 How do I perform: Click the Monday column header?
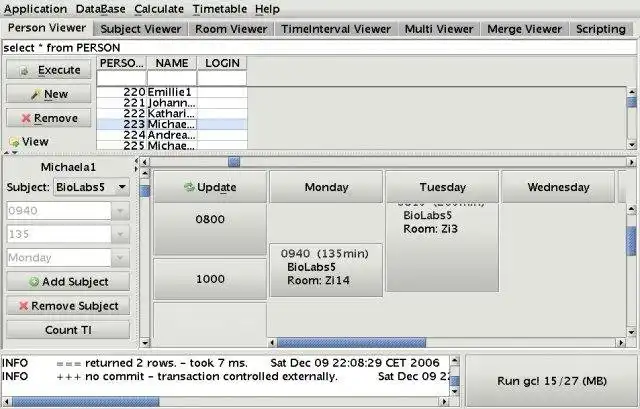(327, 187)
